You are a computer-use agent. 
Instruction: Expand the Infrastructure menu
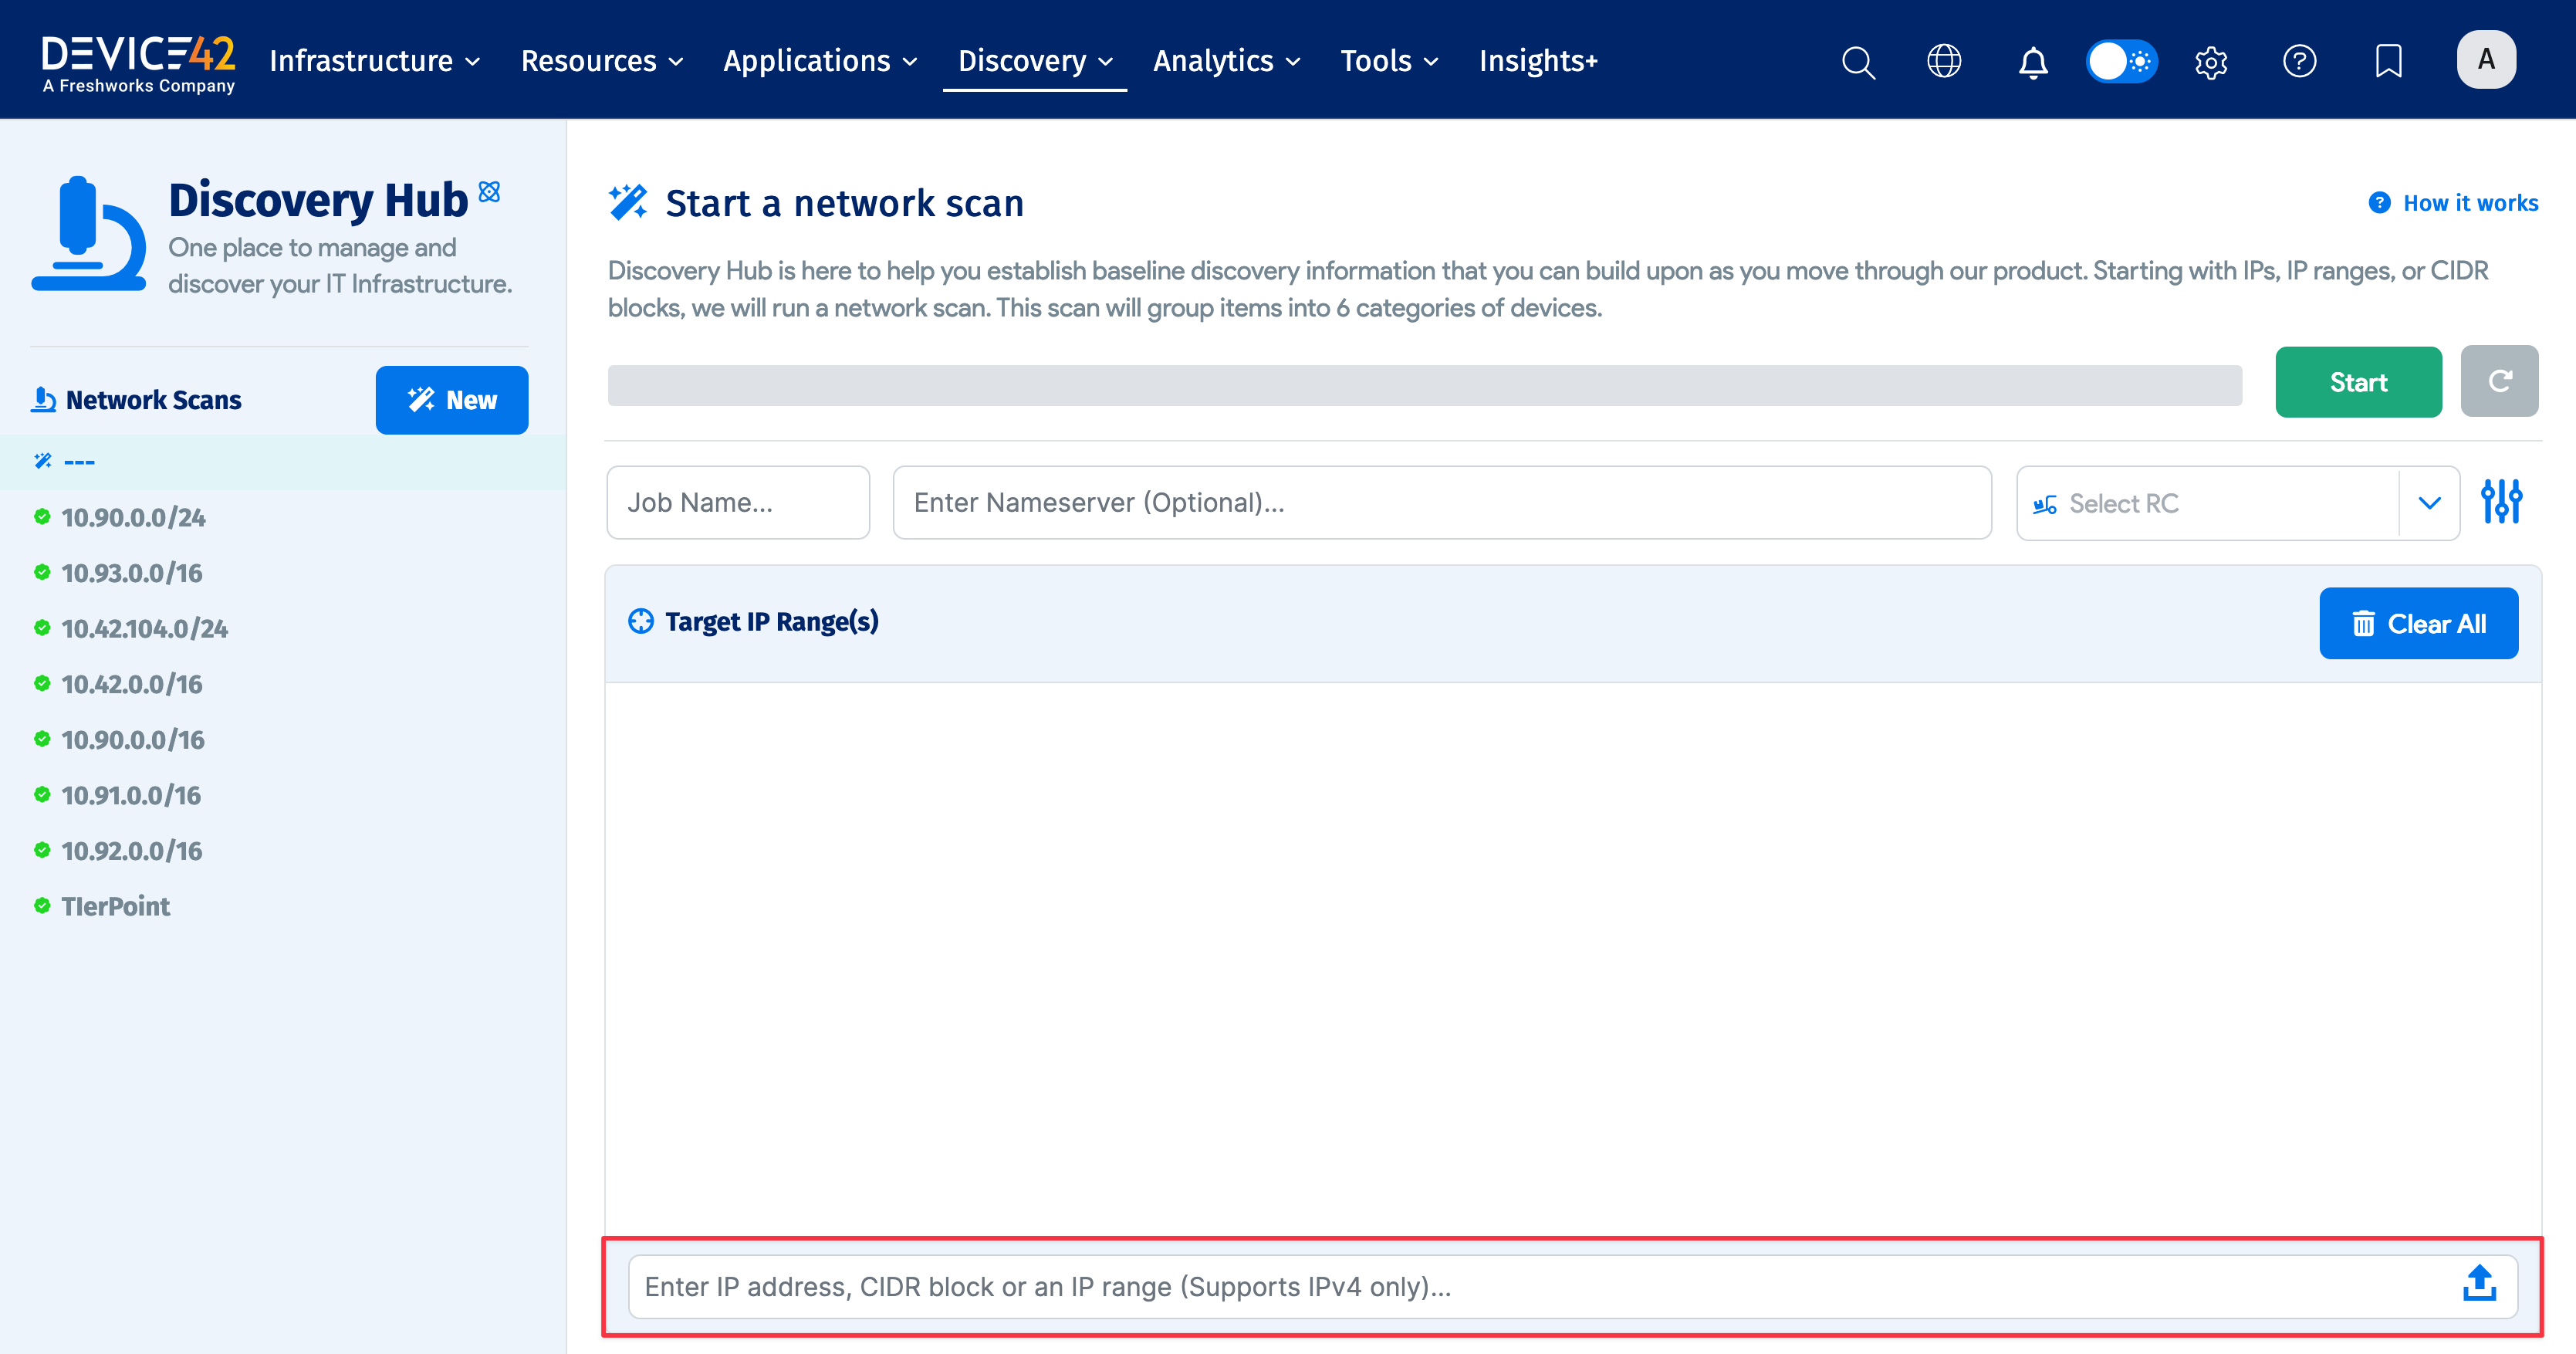tap(375, 61)
